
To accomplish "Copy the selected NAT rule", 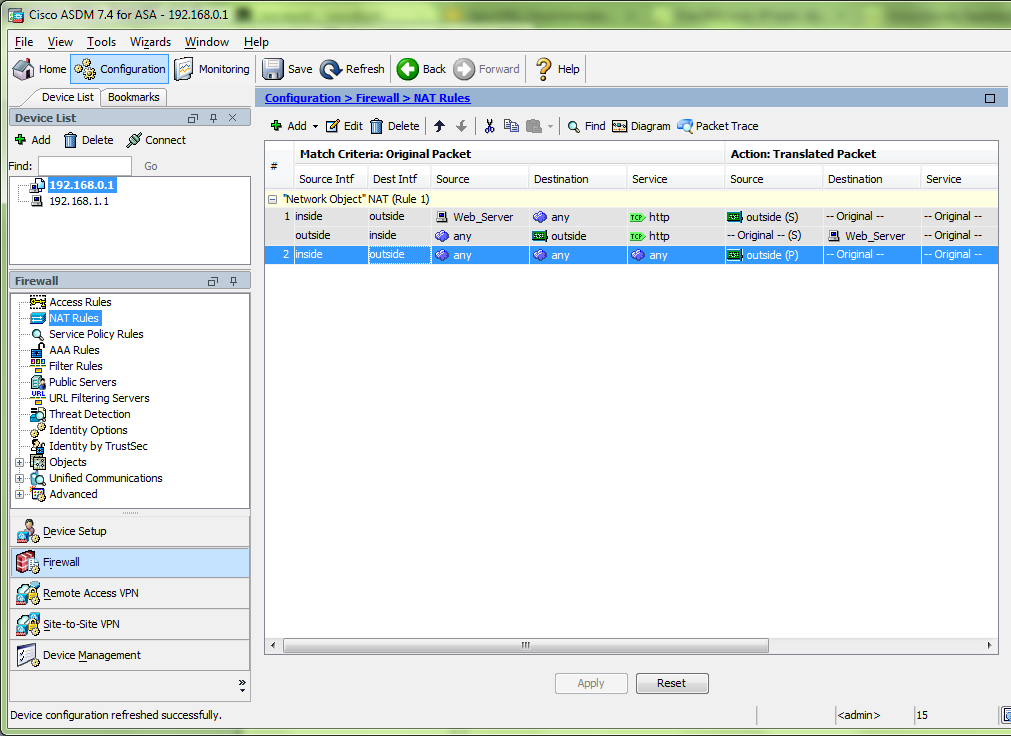I will click(511, 126).
